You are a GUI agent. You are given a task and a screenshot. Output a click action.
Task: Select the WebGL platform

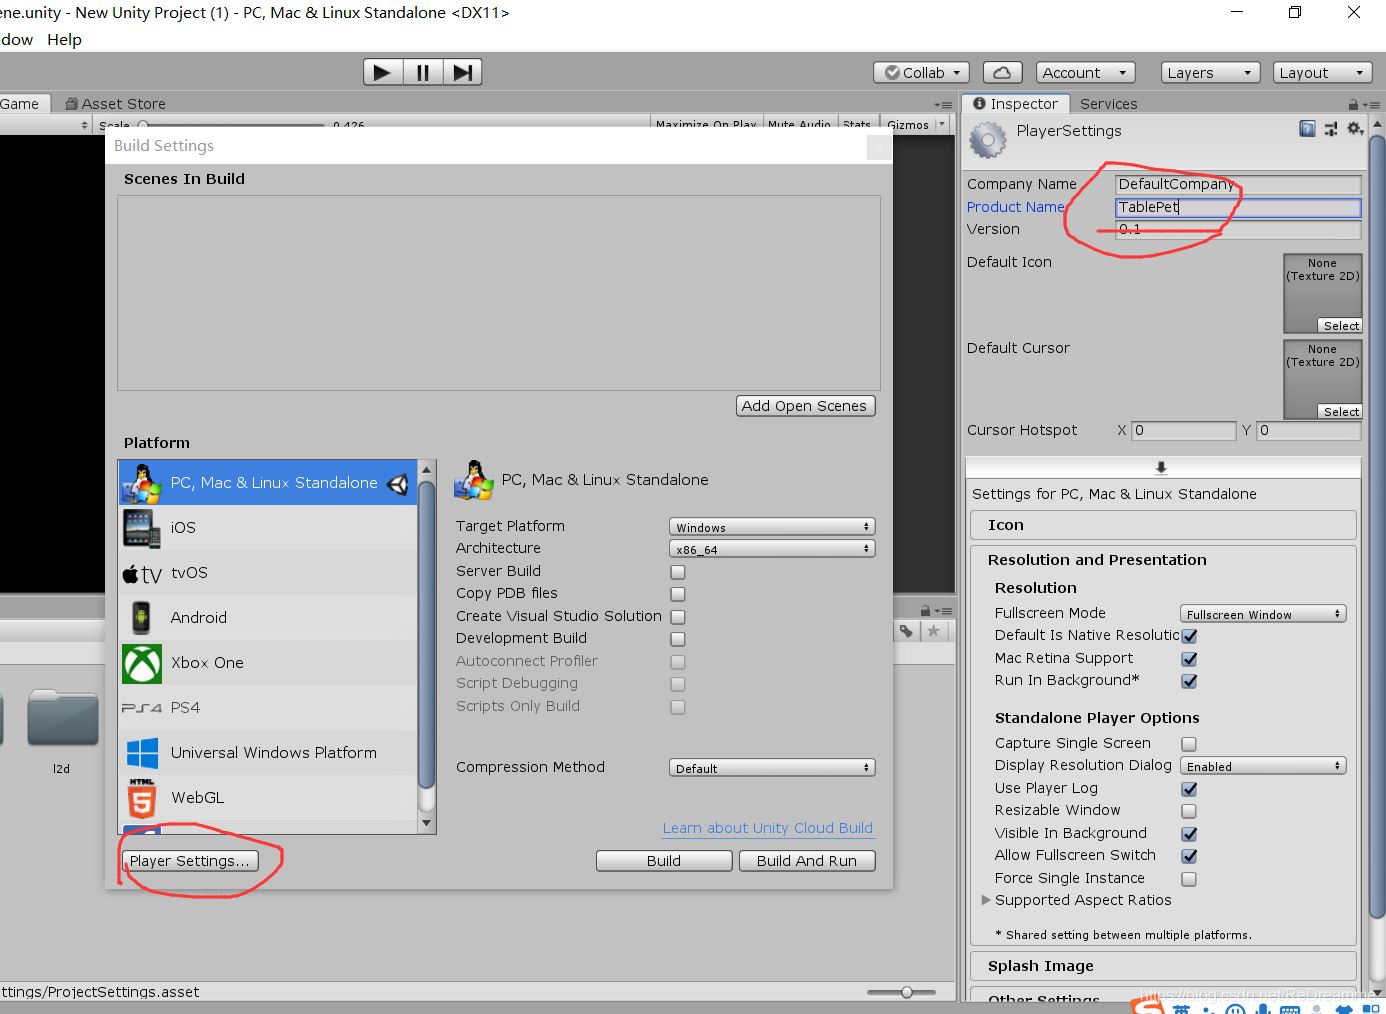[x=268, y=798]
